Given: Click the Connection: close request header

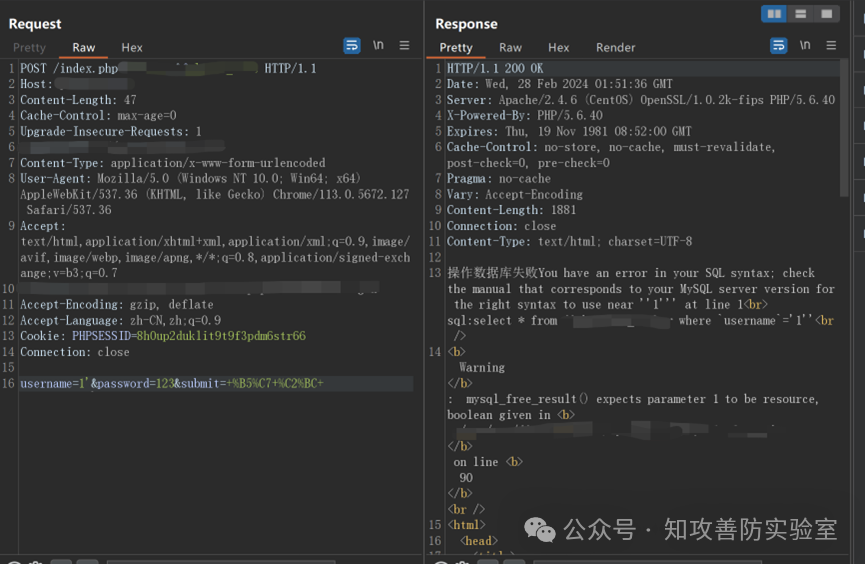Looking at the screenshot, I should (74, 352).
